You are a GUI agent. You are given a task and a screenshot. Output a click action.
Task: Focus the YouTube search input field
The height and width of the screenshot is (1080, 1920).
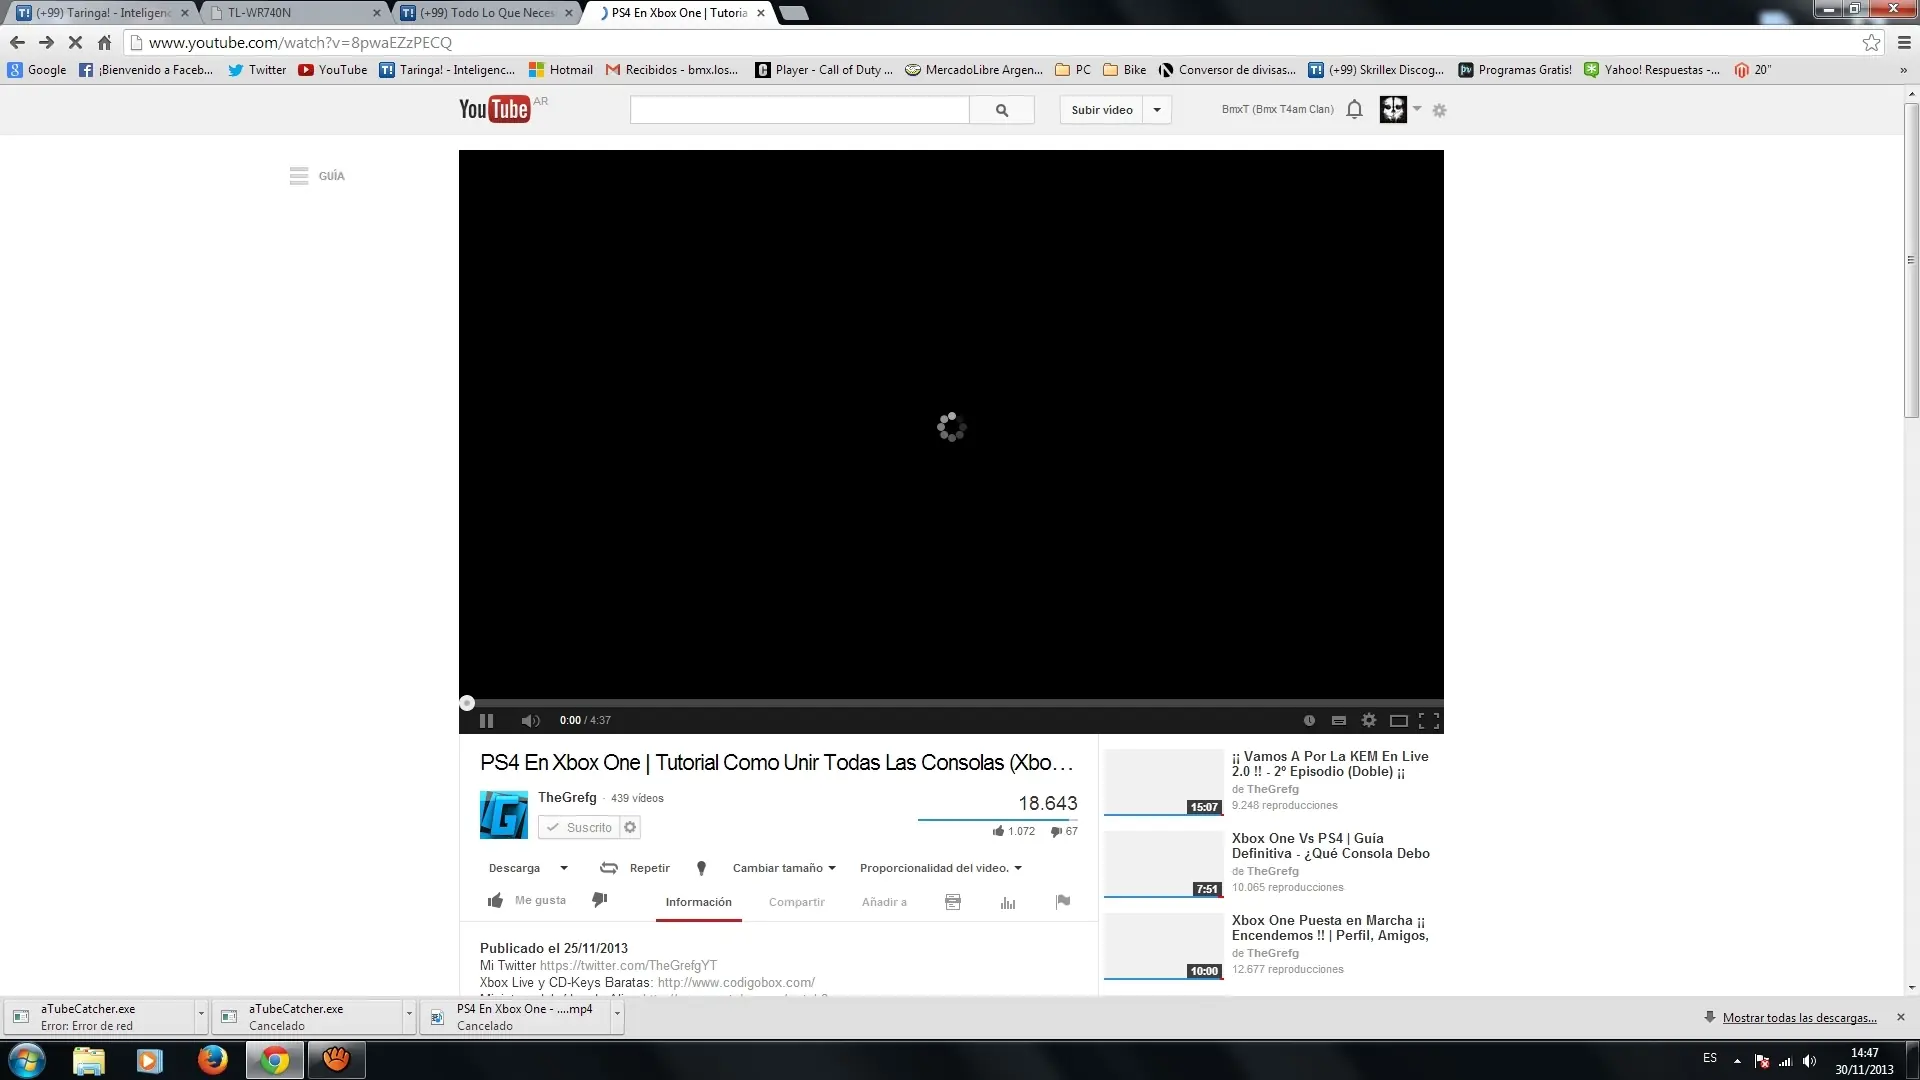click(x=800, y=110)
